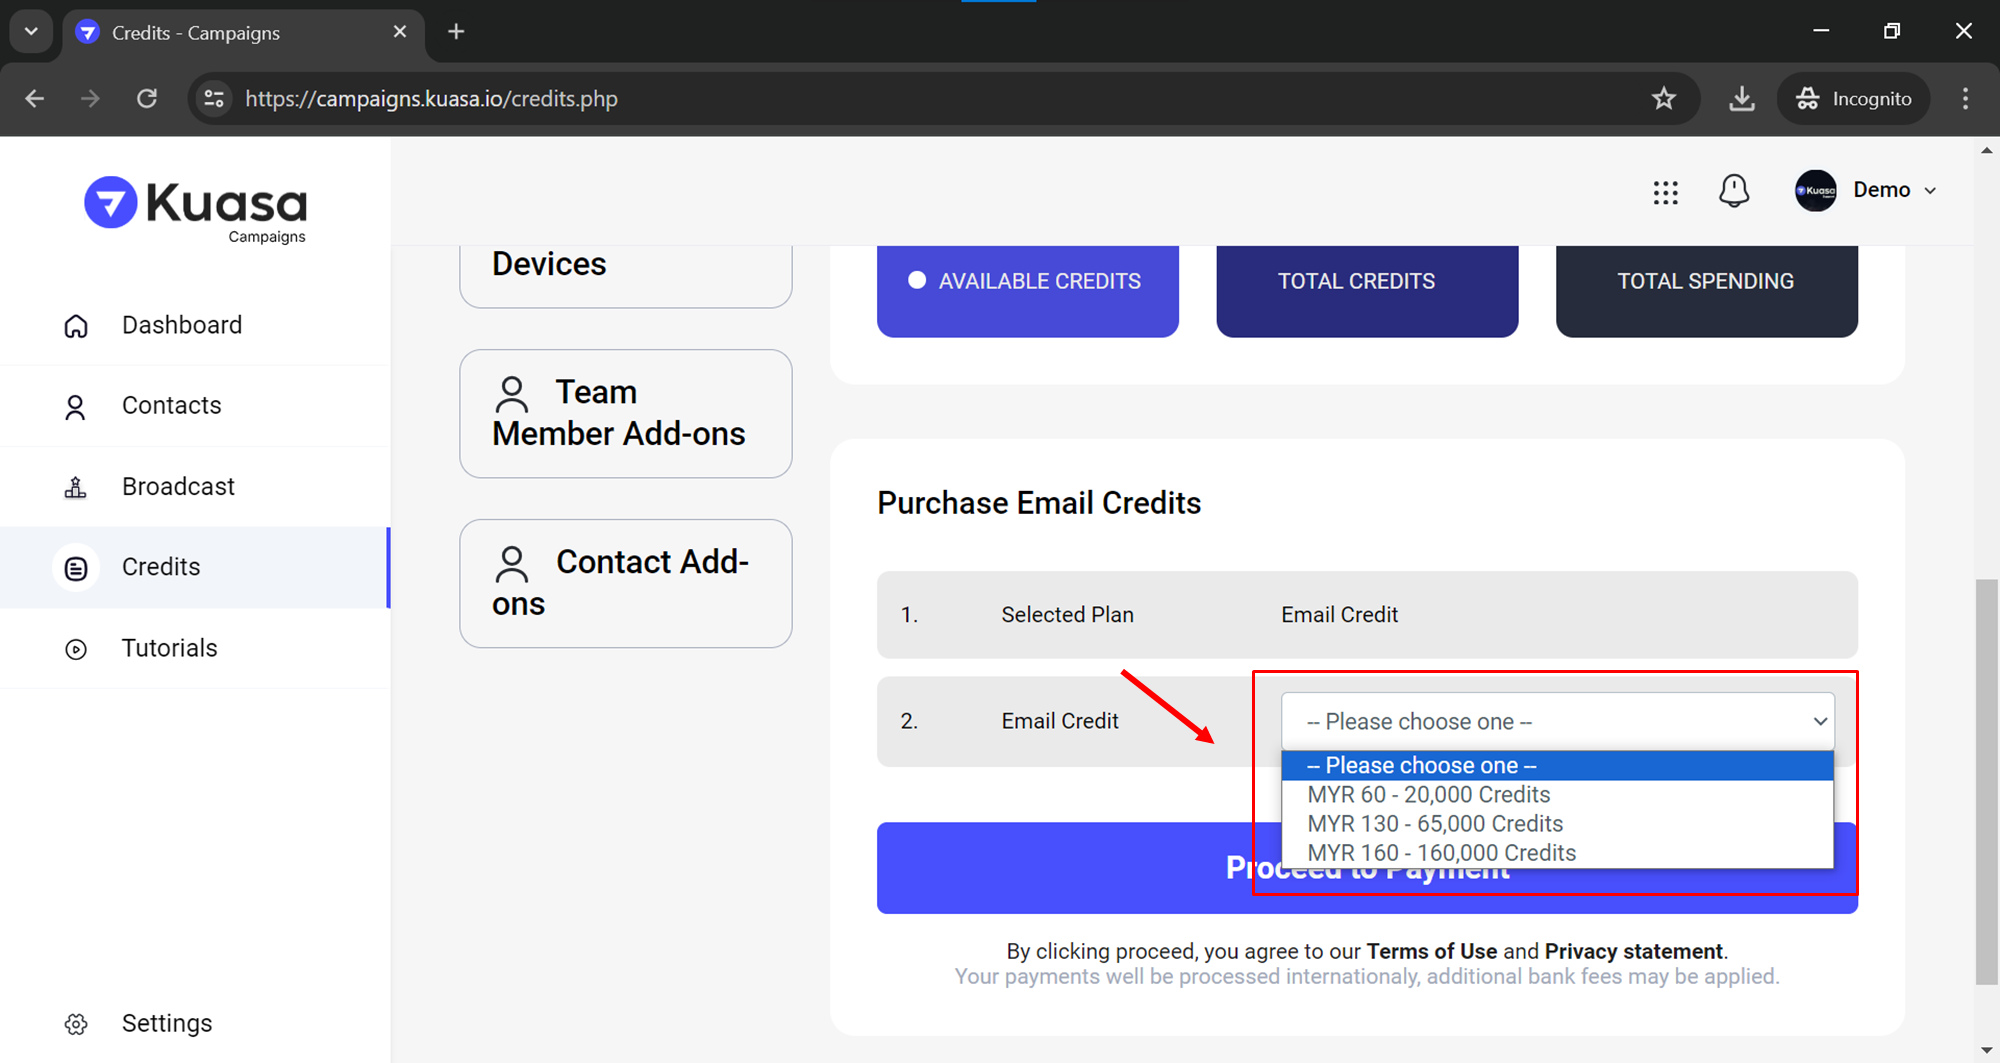Open Team Member Add-ons card
Screen dimensions: 2000x1063
tap(625, 413)
